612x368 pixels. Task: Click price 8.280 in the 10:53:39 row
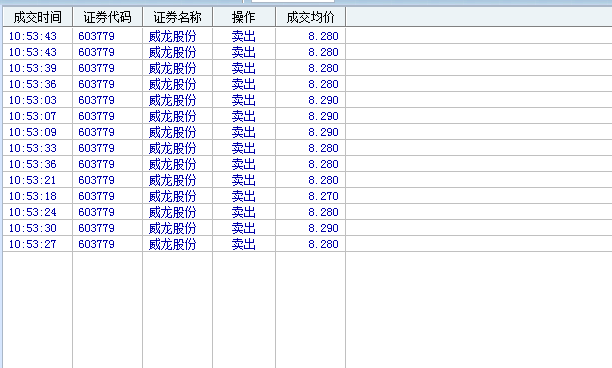[x=323, y=68]
